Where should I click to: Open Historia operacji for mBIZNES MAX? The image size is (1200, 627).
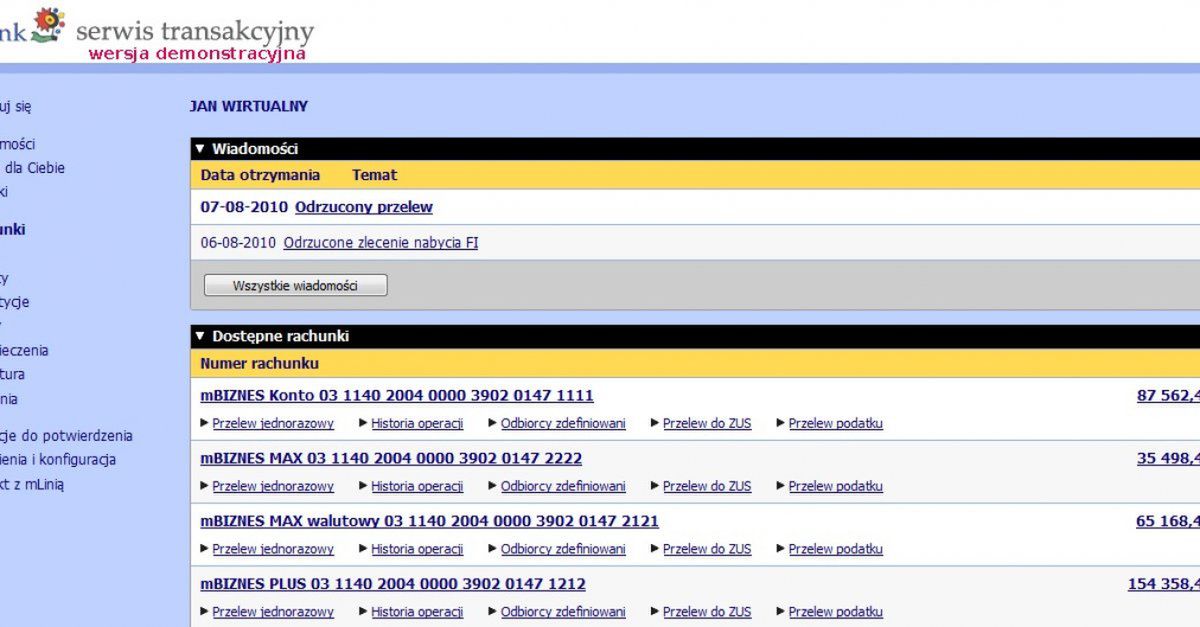[417, 486]
